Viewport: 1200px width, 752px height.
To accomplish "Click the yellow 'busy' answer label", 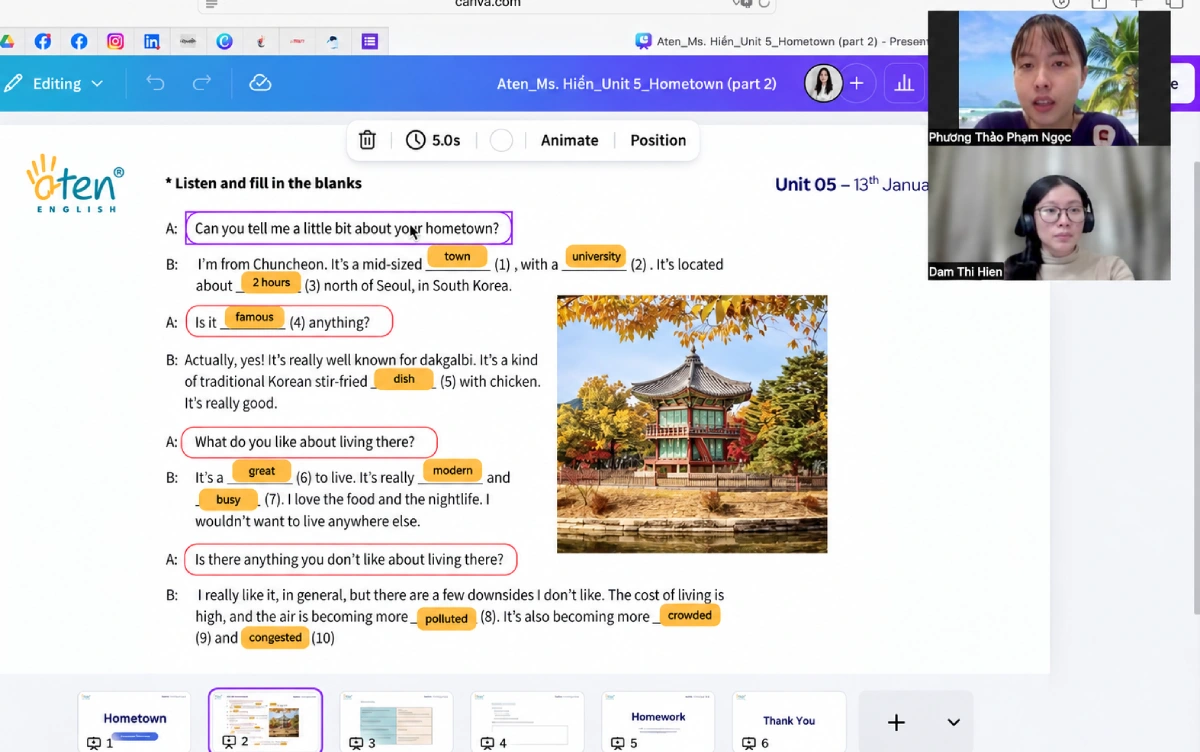I will coord(228,499).
